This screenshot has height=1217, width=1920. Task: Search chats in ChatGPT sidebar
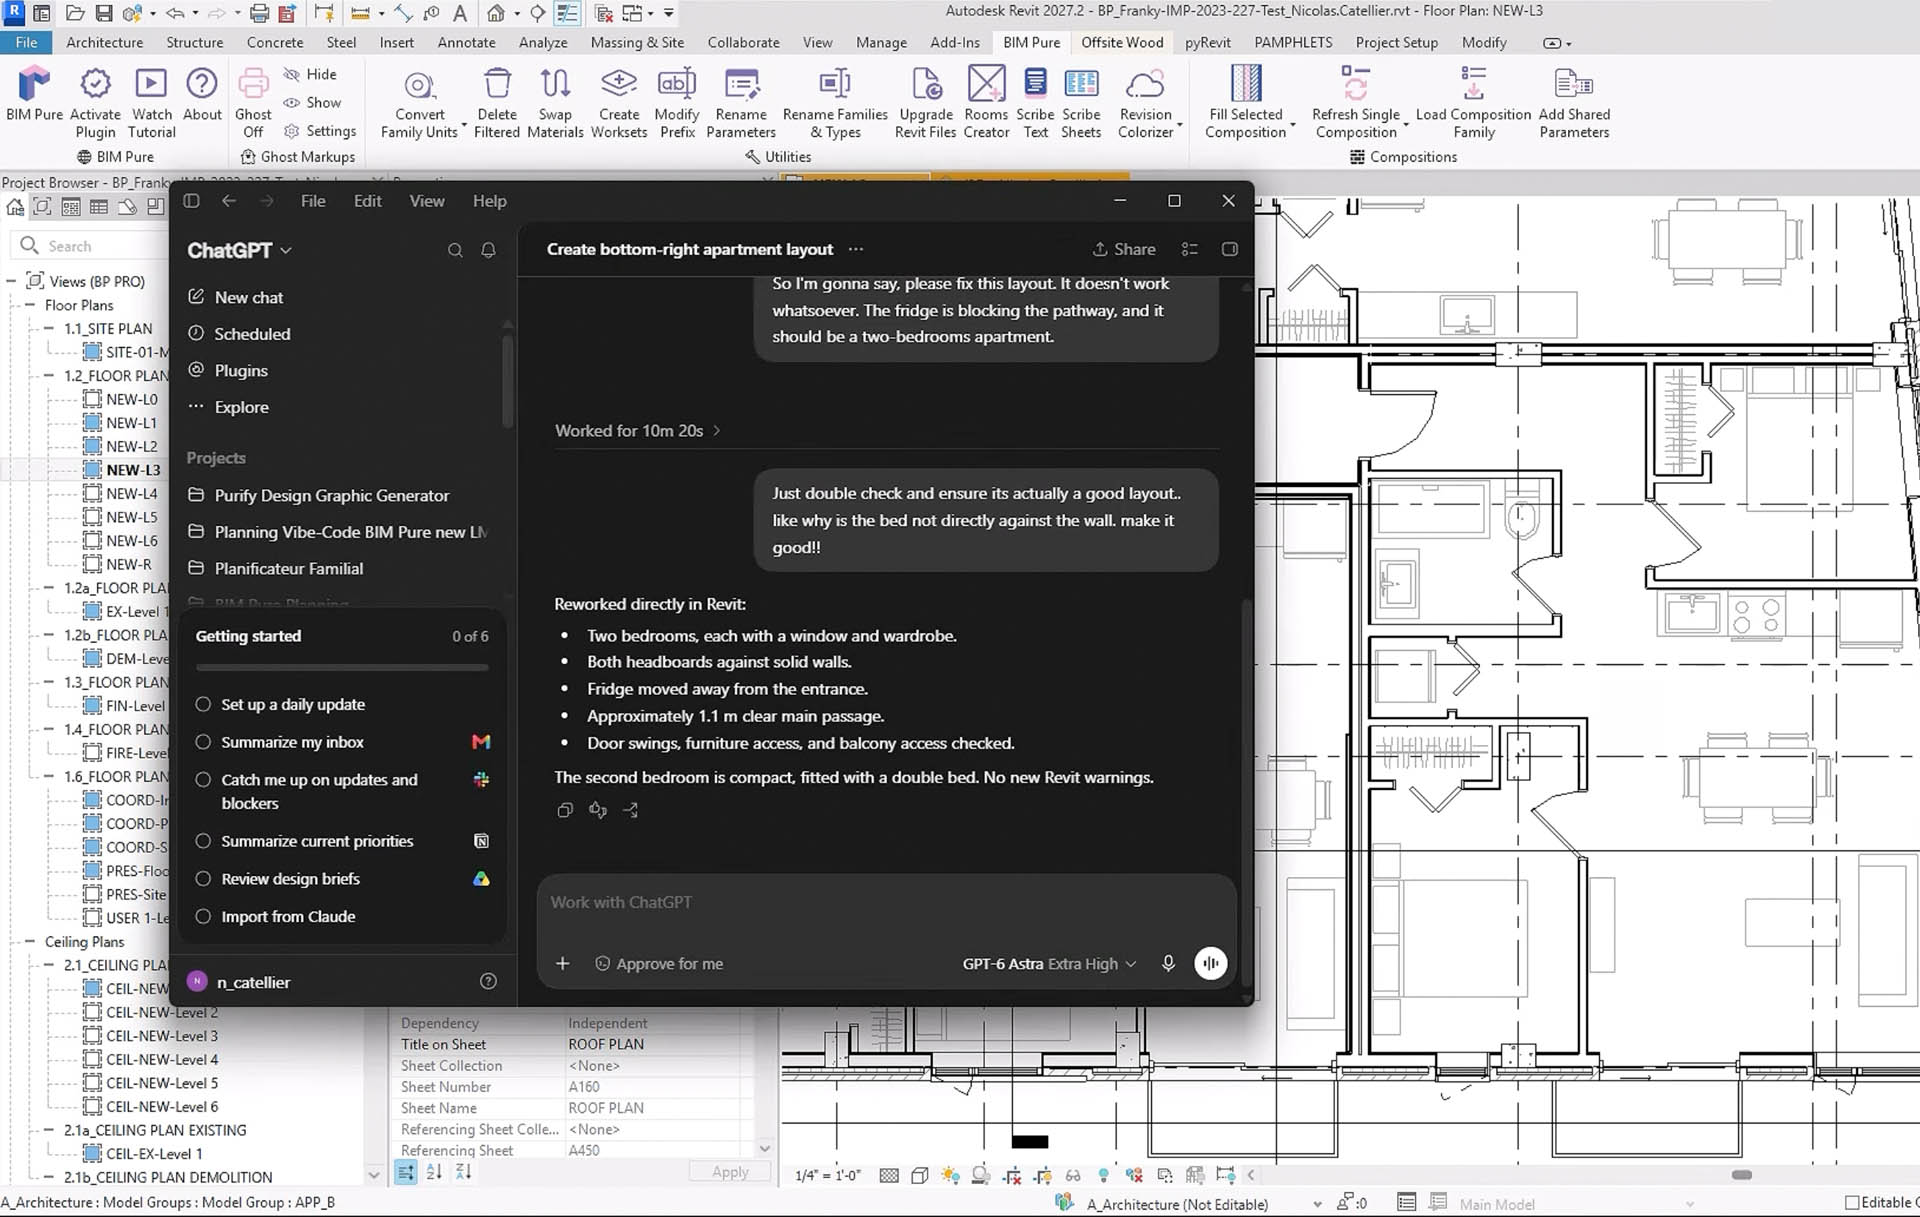(455, 250)
